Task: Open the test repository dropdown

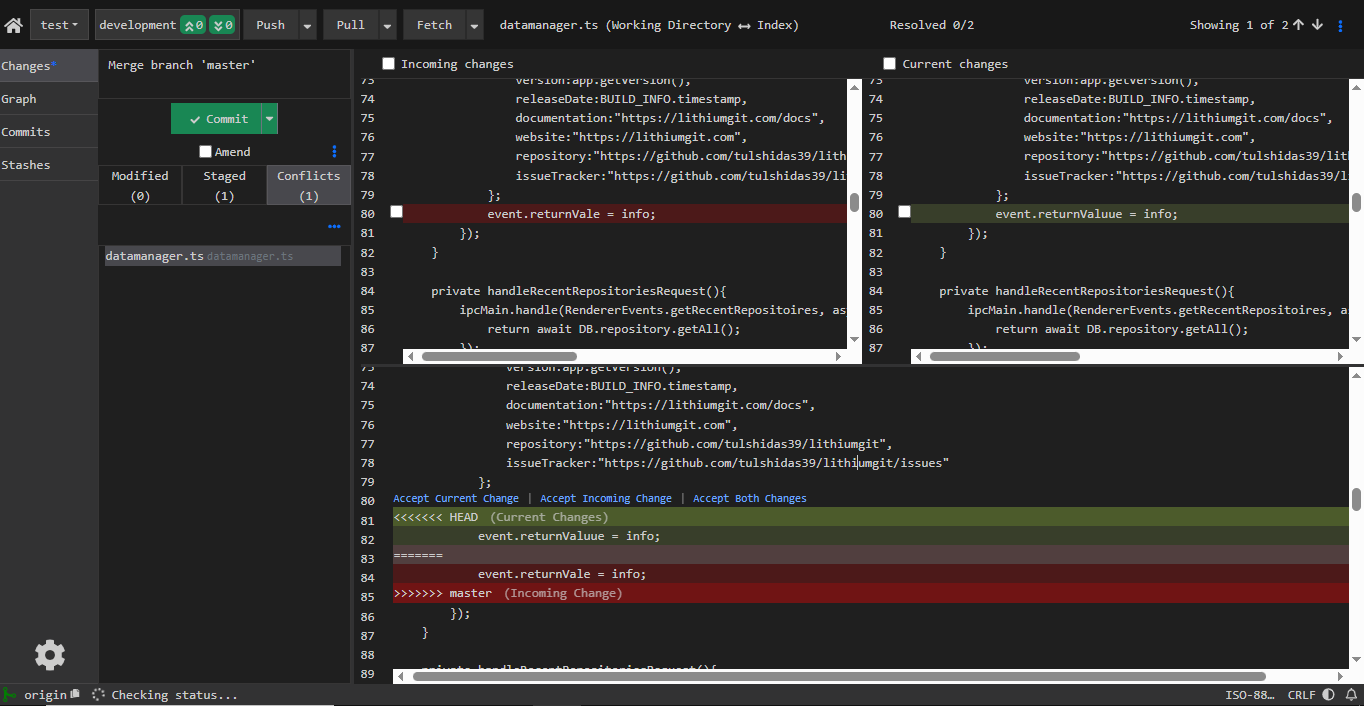Action: coord(59,25)
